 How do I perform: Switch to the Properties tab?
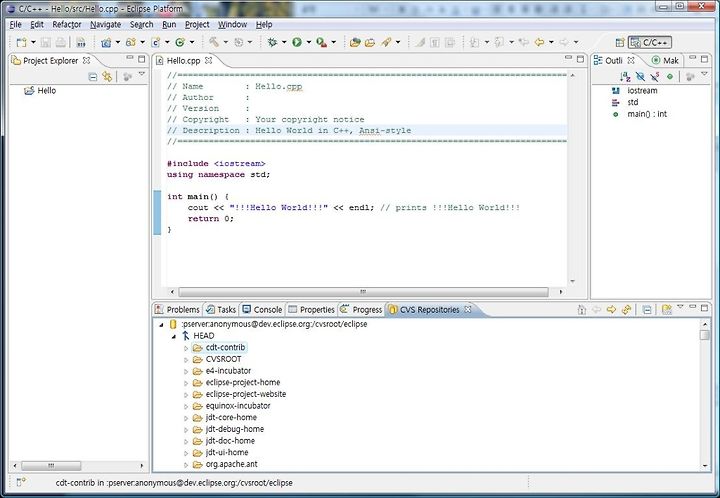click(311, 310)
